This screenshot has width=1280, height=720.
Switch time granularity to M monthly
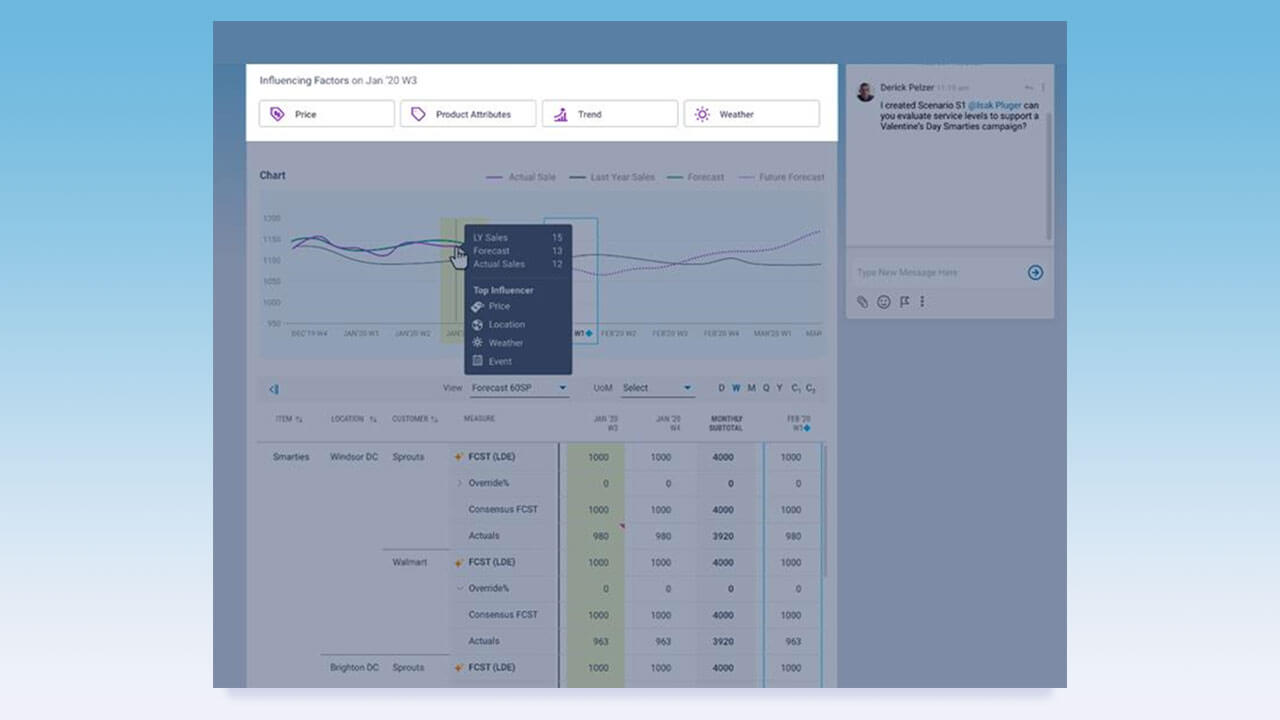(751, 388)
